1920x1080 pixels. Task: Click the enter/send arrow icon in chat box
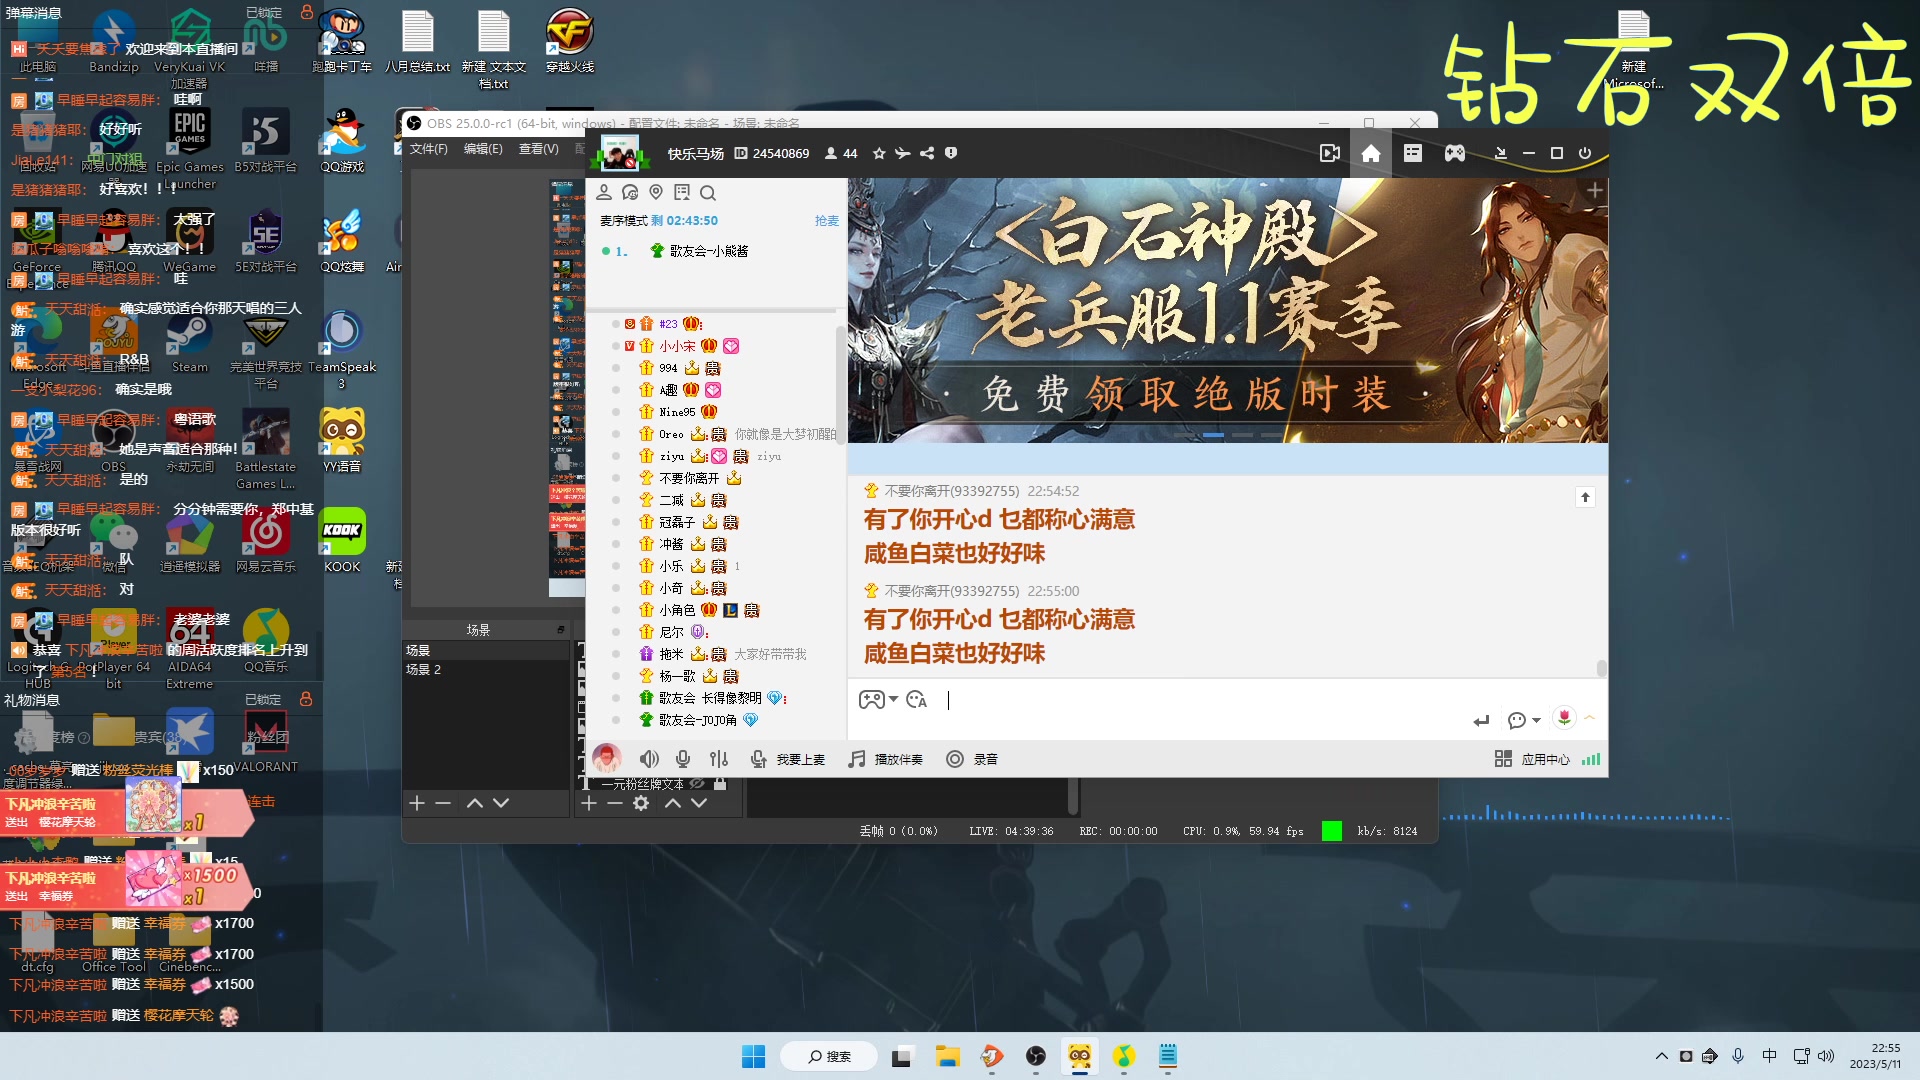pyautogui.click(x=1481, y=720)
